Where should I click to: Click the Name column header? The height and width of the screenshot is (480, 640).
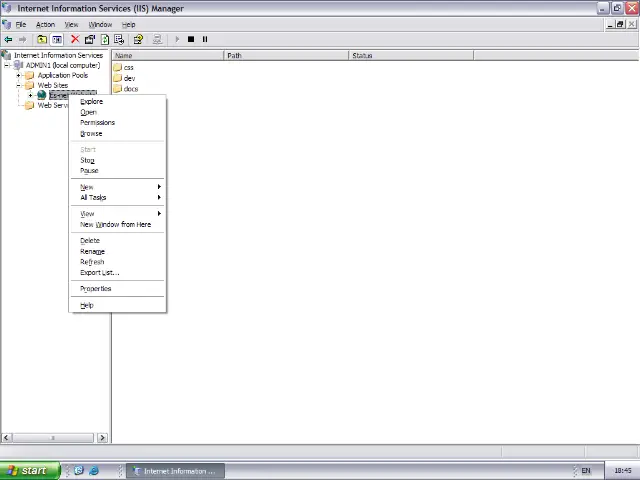pyautogui.click(x=168, y=55)
